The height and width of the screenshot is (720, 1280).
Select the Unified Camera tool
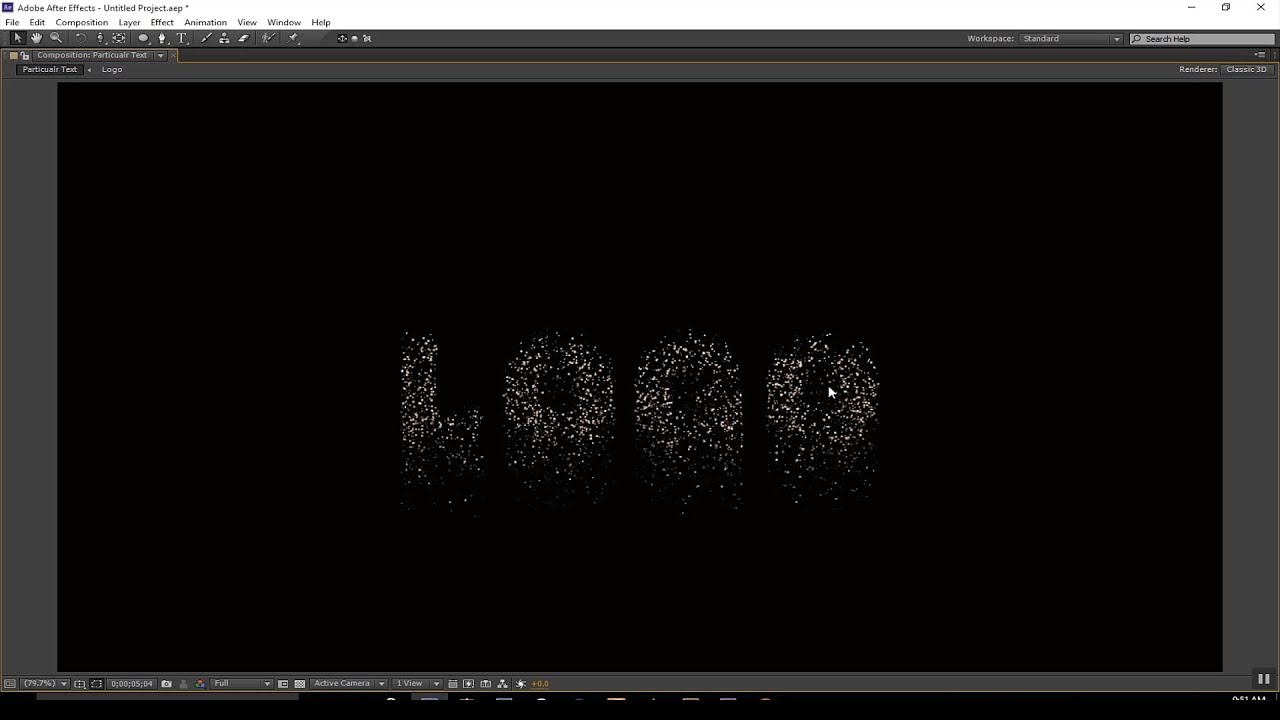(x=100, y=38)
